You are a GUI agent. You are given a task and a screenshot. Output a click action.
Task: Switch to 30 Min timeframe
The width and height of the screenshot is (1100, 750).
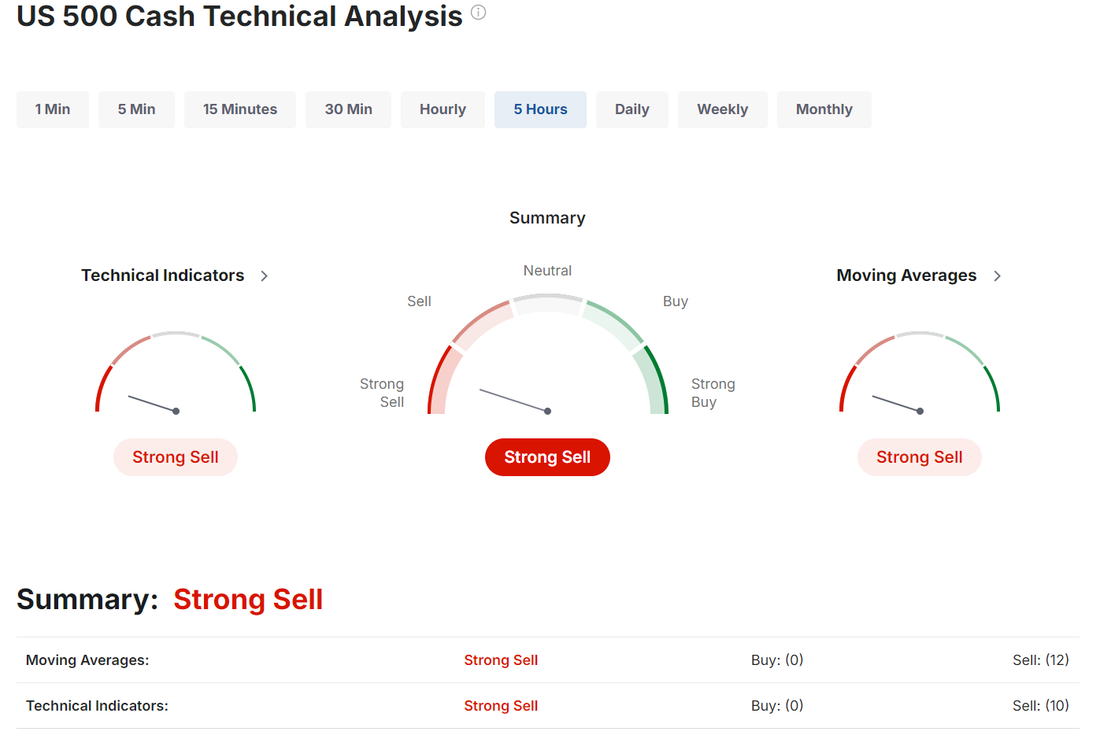tap(349, 109)
